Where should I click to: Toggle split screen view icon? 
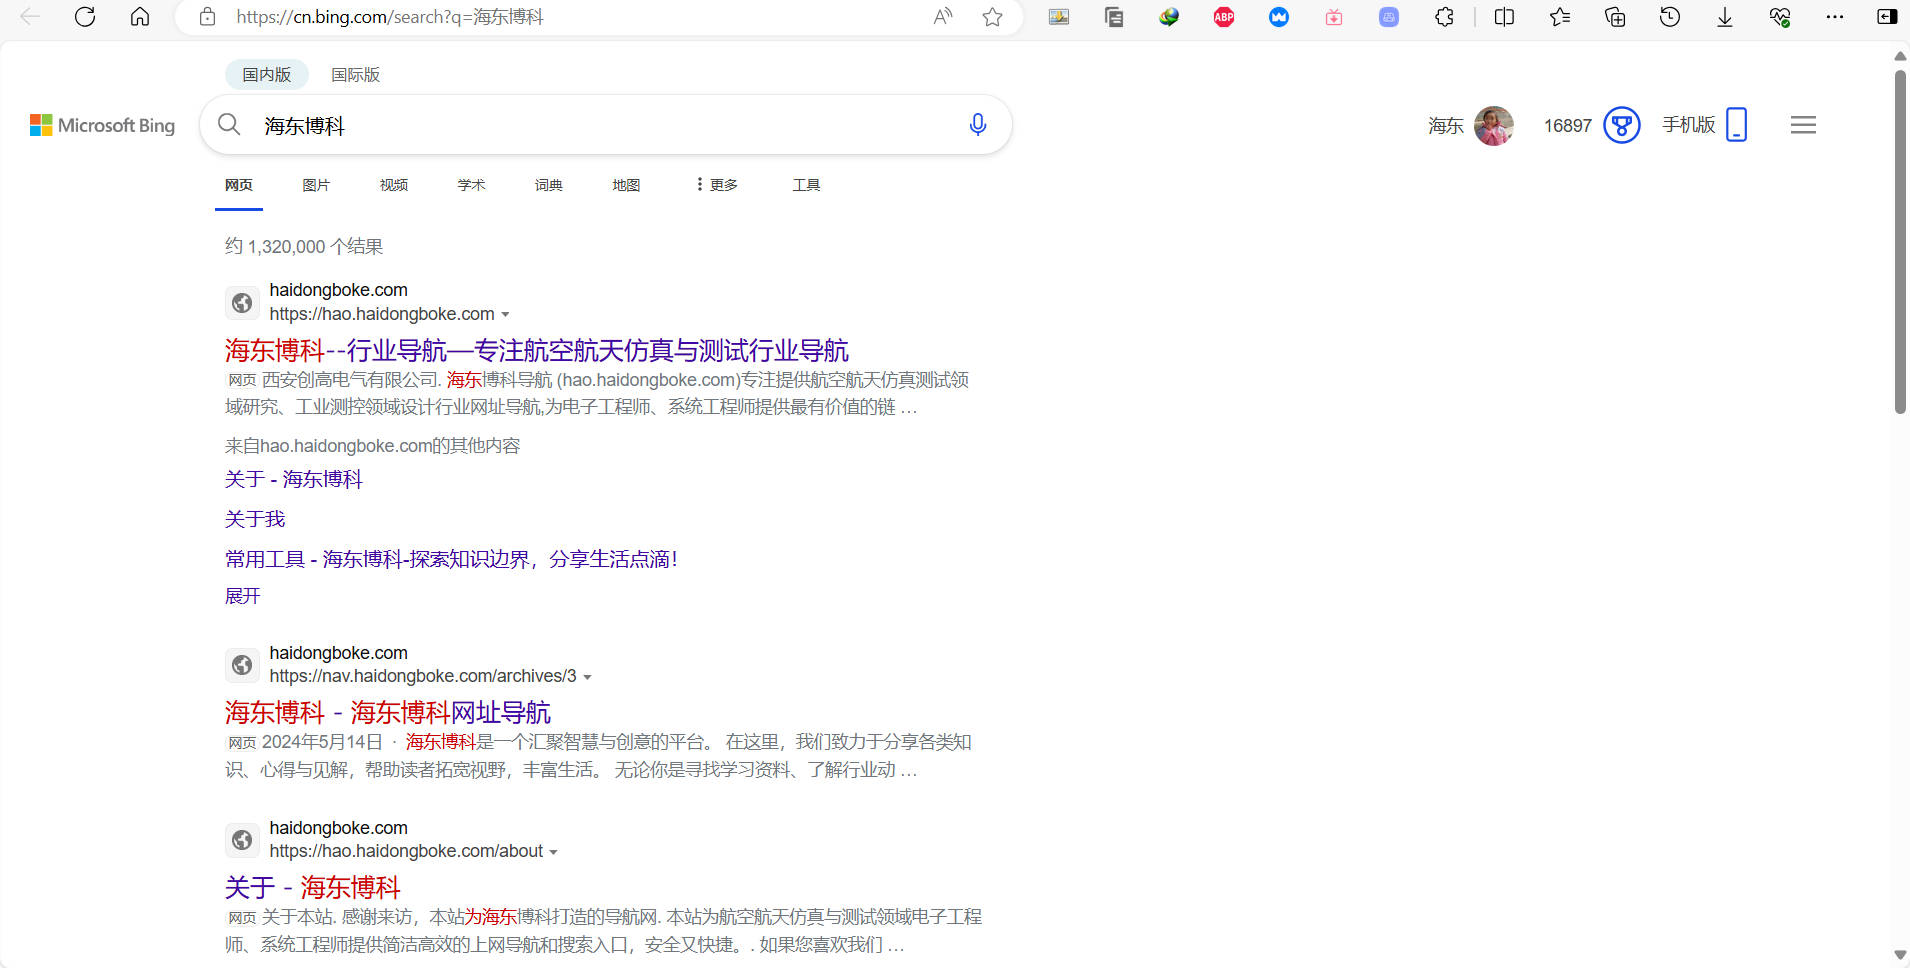(x=1504, y=17)
